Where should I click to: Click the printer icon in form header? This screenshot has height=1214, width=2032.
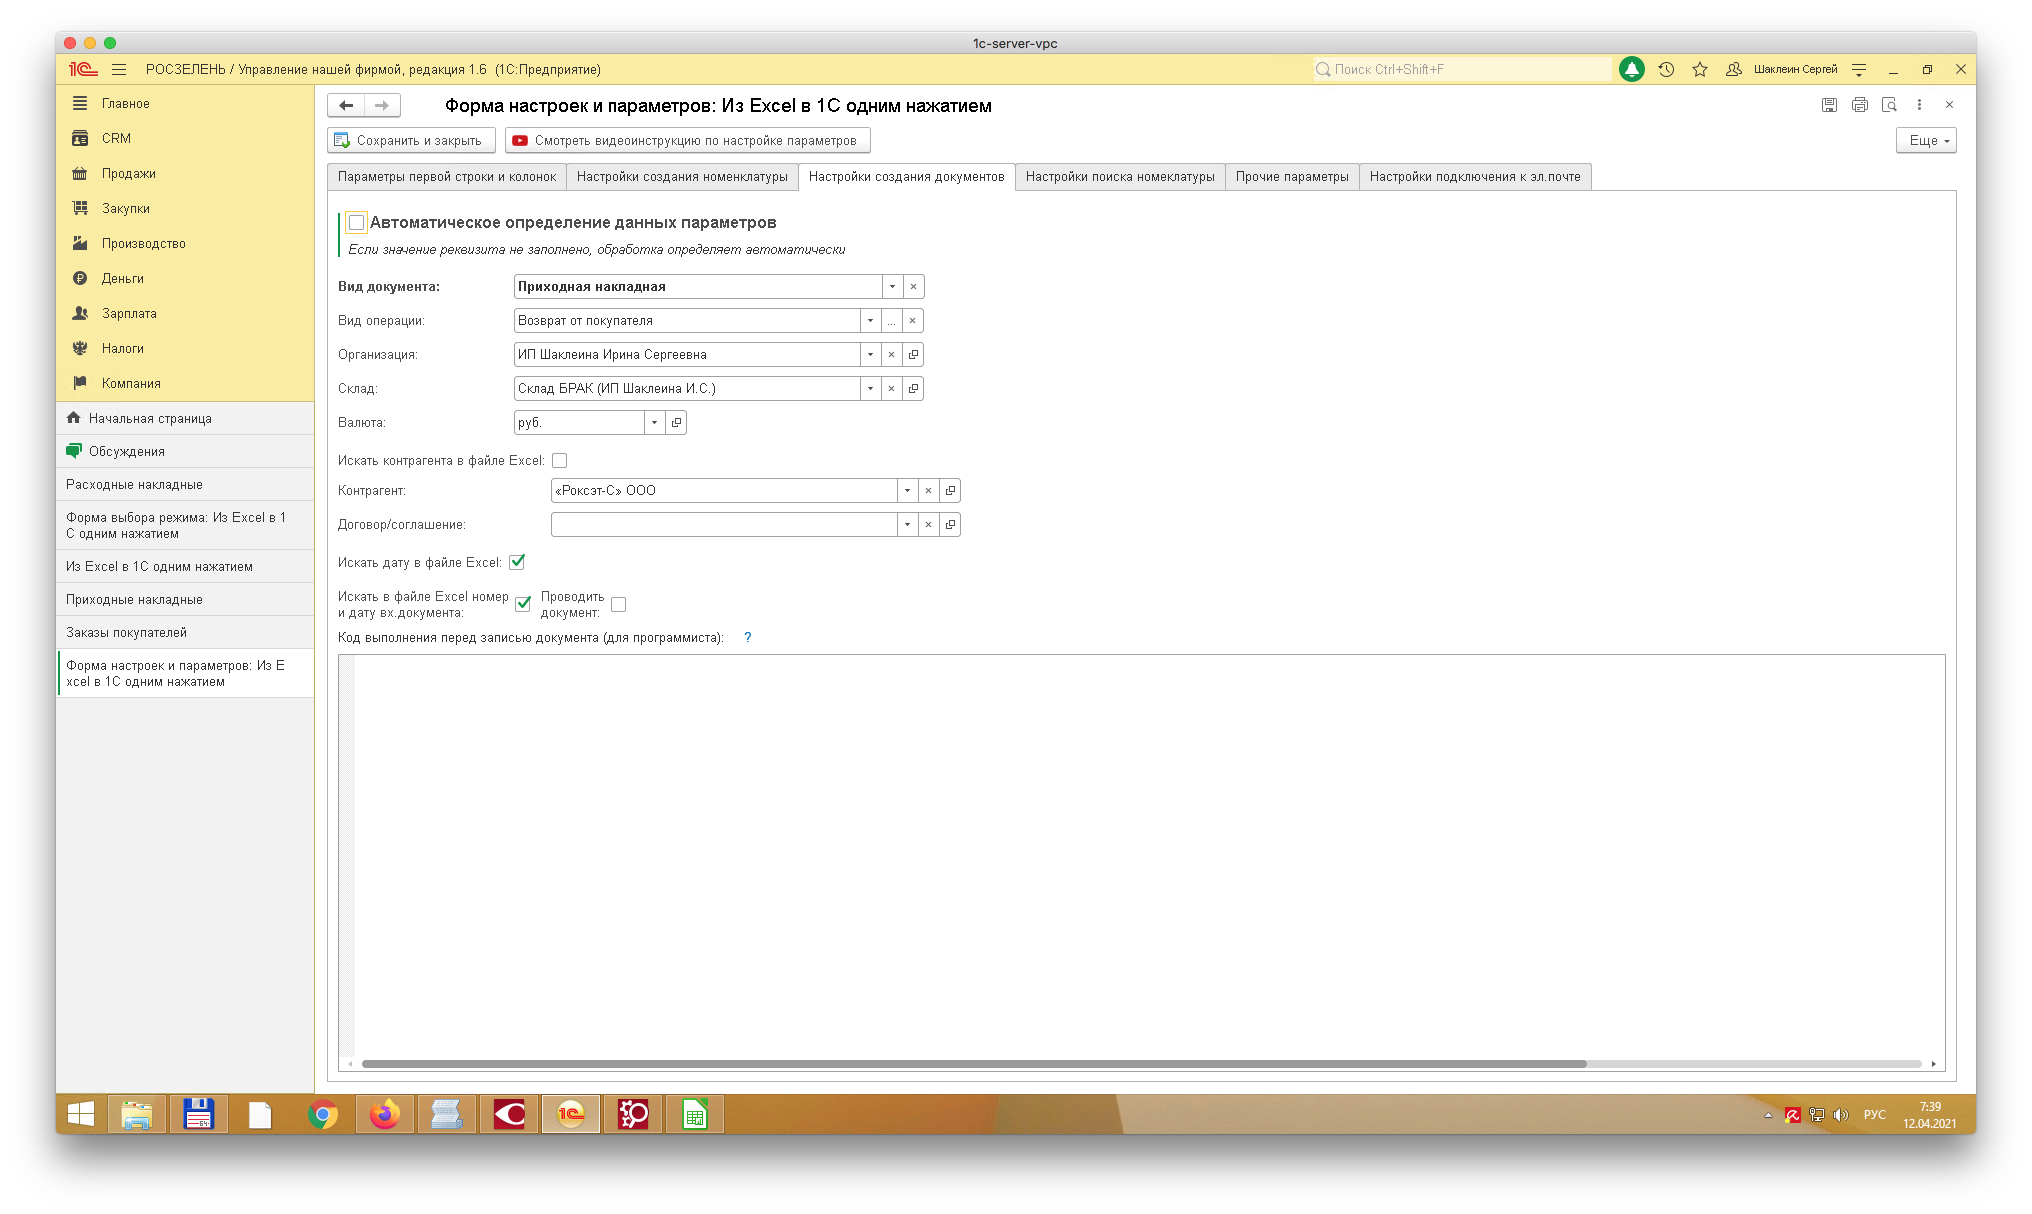(1859, 105)
